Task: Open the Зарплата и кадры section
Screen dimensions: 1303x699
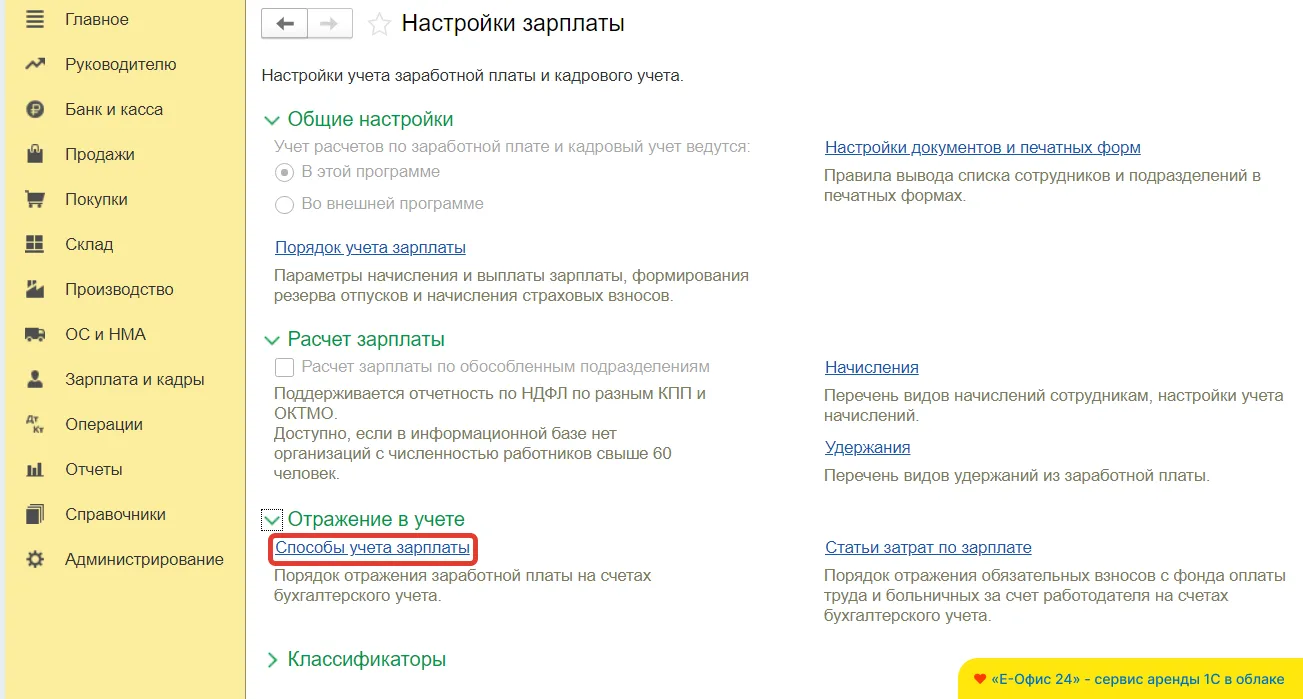Action: (x=135, y=379)
